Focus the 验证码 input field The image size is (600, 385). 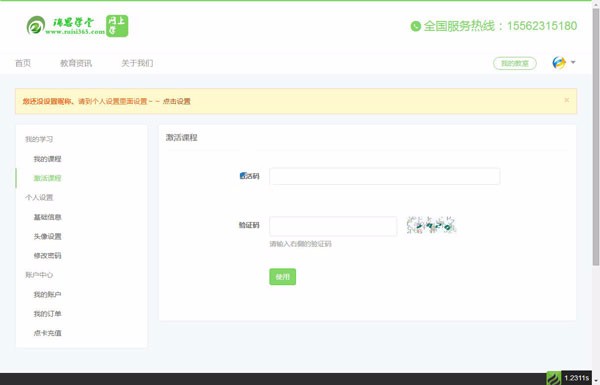point(333,226)
